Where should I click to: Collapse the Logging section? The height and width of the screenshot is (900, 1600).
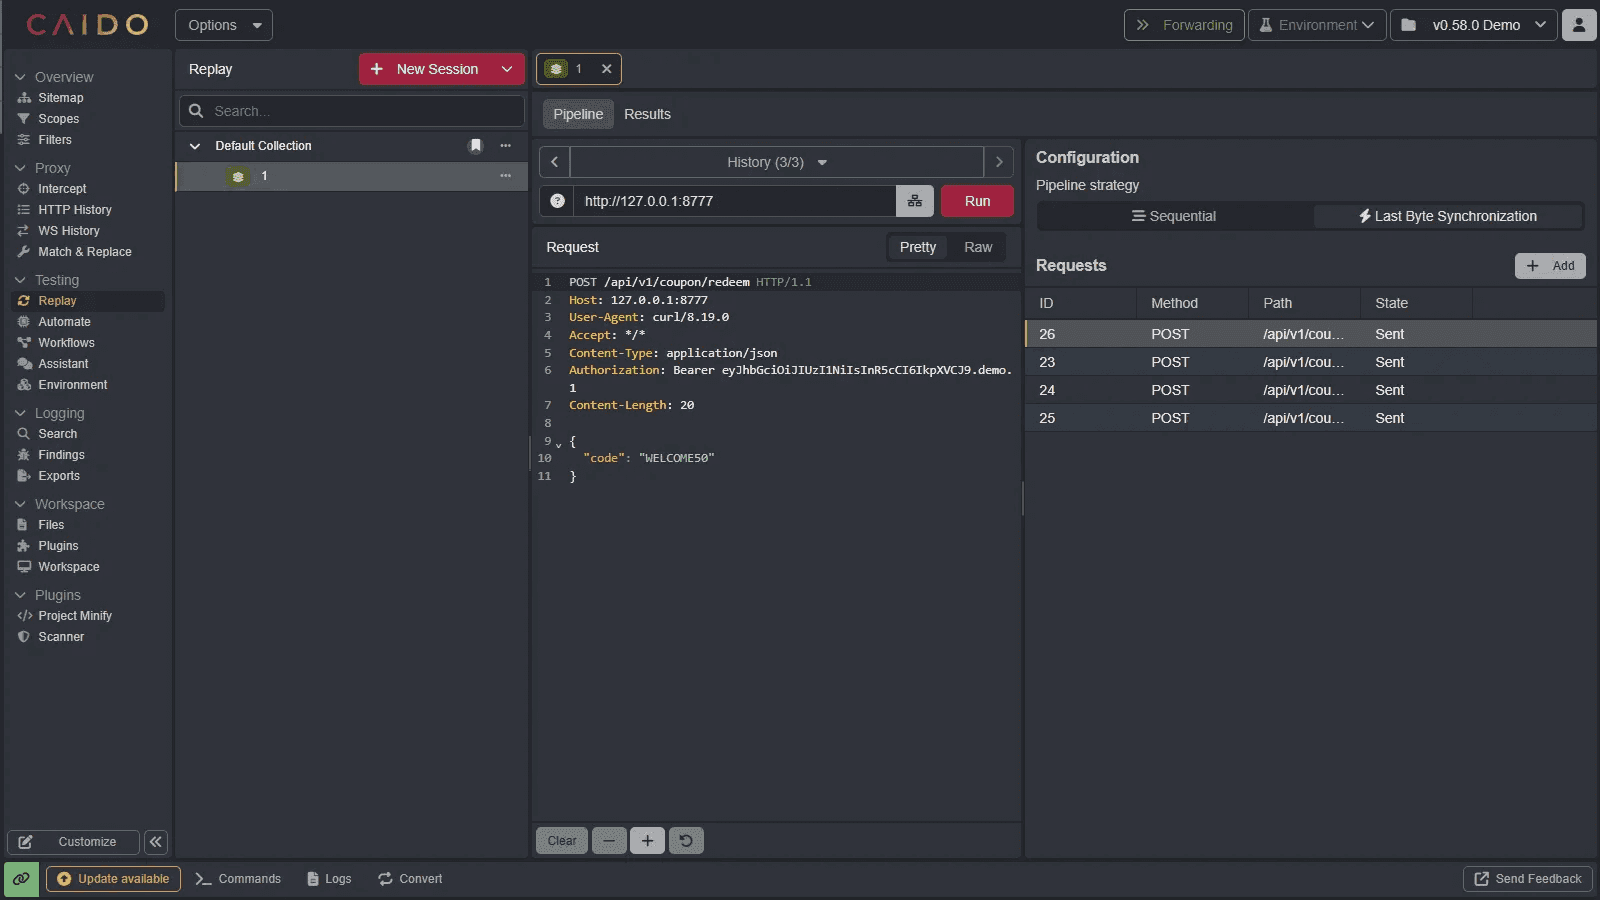[x=20, y=413]
